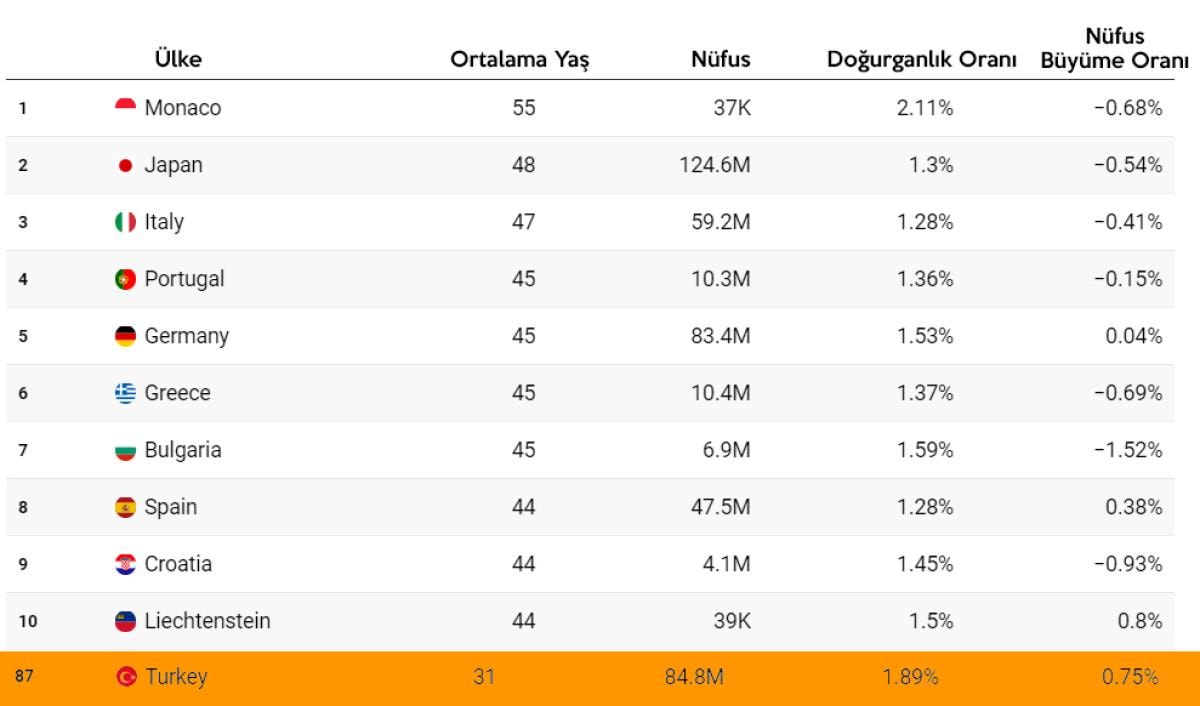This screenshot has height=706, width=1200.
Task: Click the Nüfus column header
Action: pos(720,59)
